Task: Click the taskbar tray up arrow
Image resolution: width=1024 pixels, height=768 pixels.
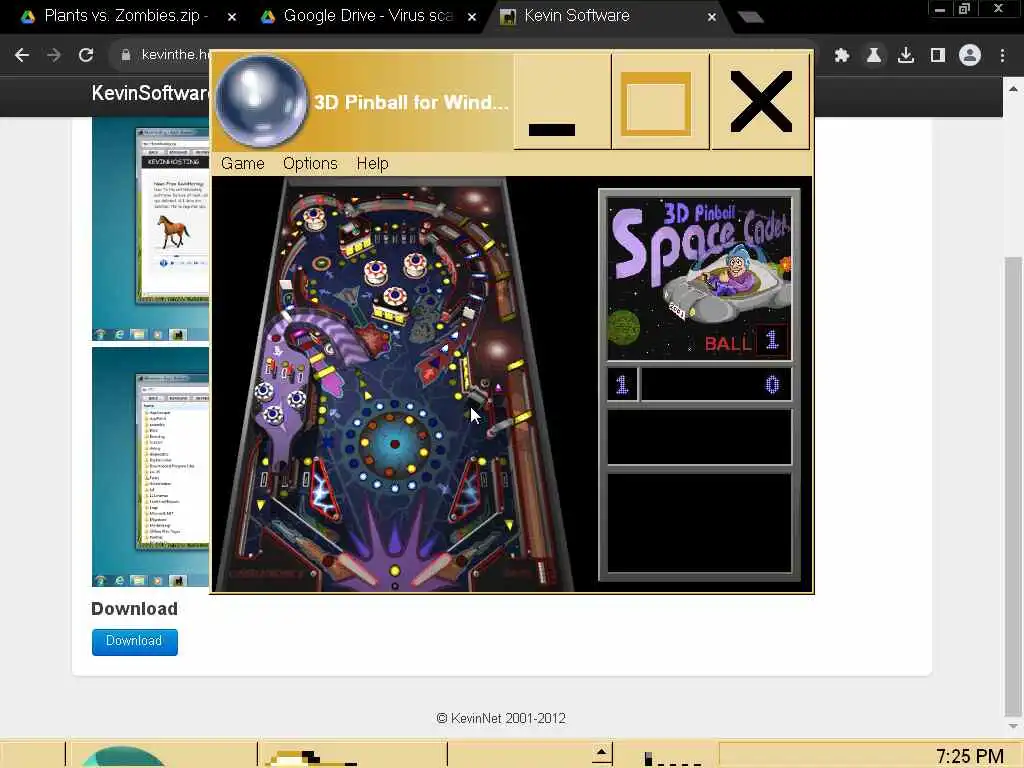Action: click(x=601, y=752)
